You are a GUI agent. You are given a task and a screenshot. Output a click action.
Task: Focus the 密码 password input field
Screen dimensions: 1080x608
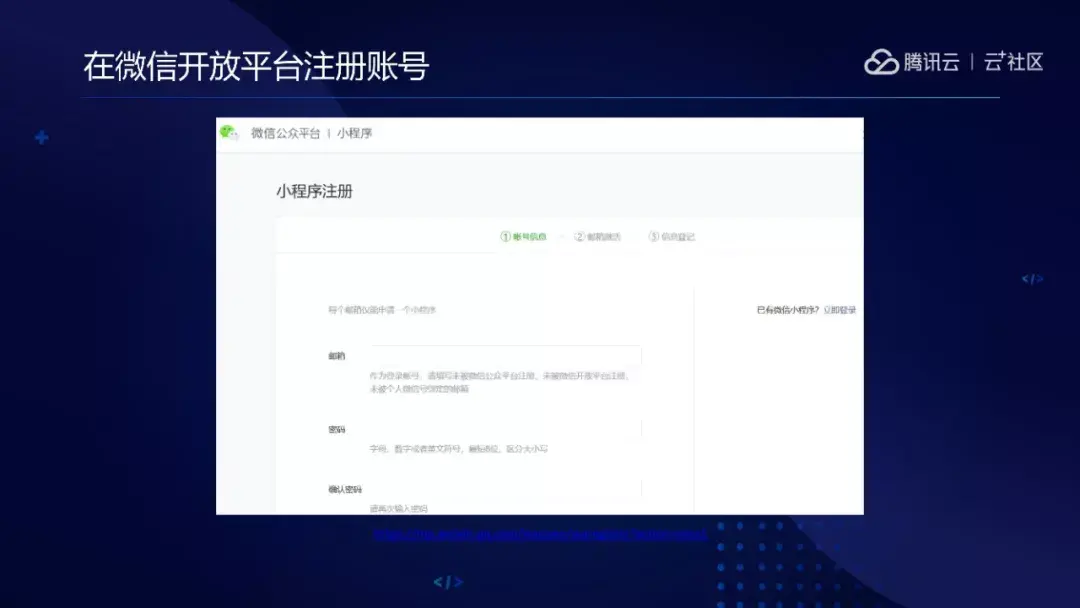pos(506,429)
